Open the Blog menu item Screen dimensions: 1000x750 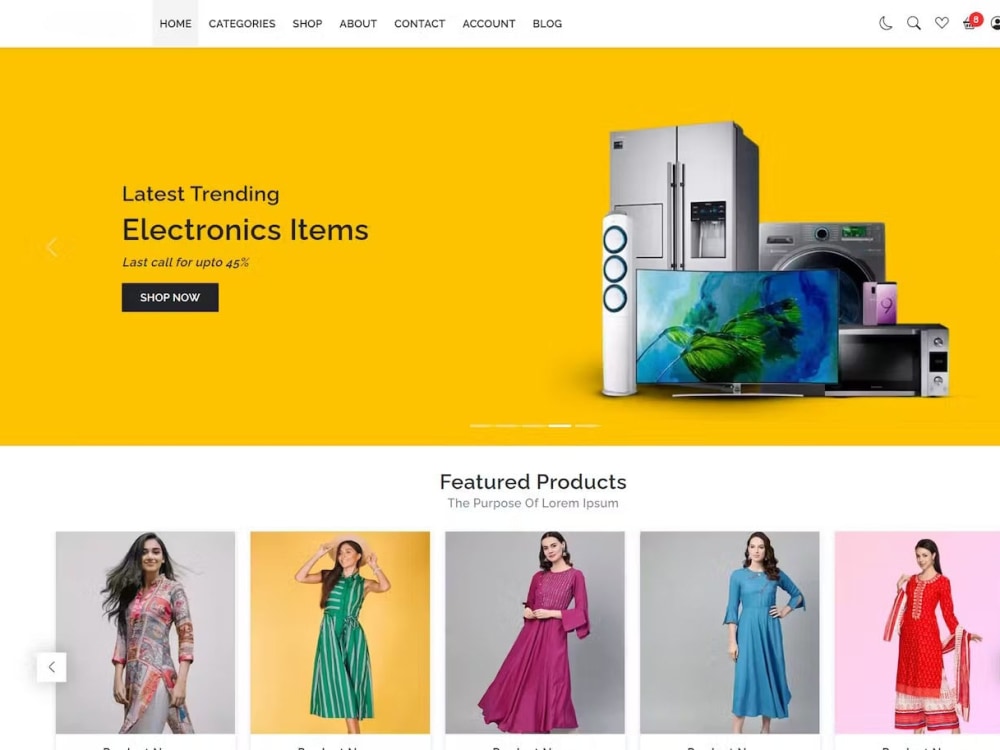(547, 24)
